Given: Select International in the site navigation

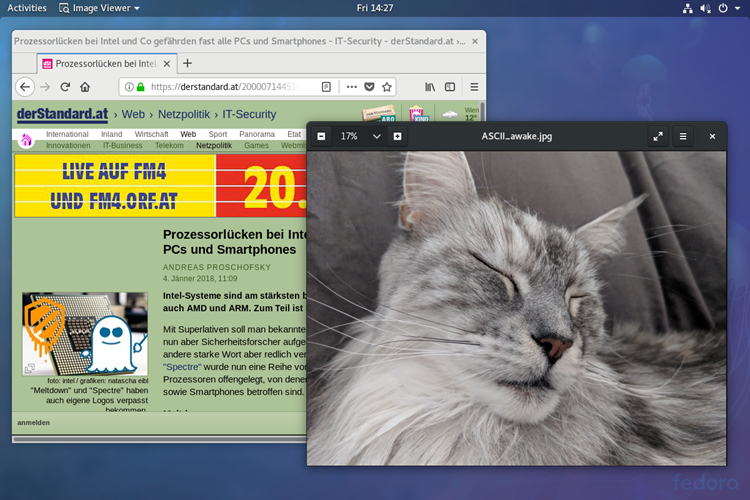Looking at the screenshot, I should [67, 134].
